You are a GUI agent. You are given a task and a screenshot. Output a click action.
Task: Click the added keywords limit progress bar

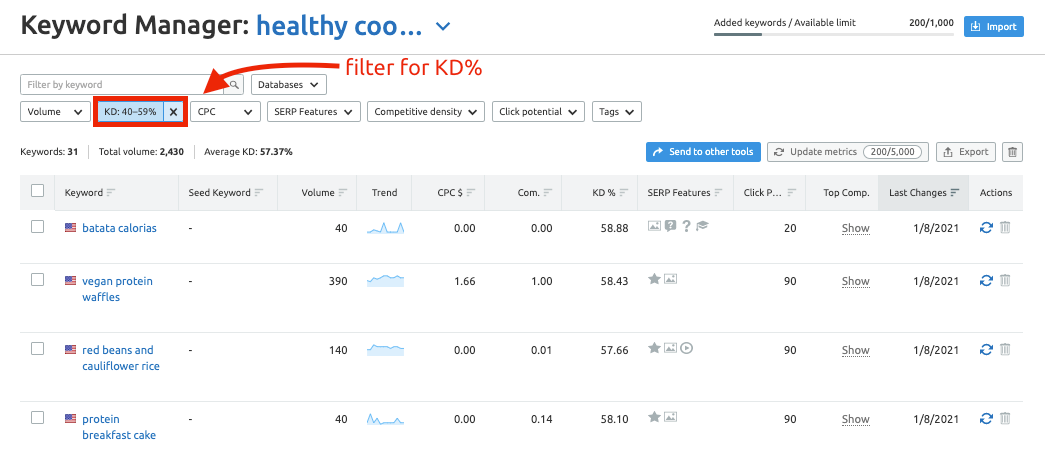coord(834,34)
